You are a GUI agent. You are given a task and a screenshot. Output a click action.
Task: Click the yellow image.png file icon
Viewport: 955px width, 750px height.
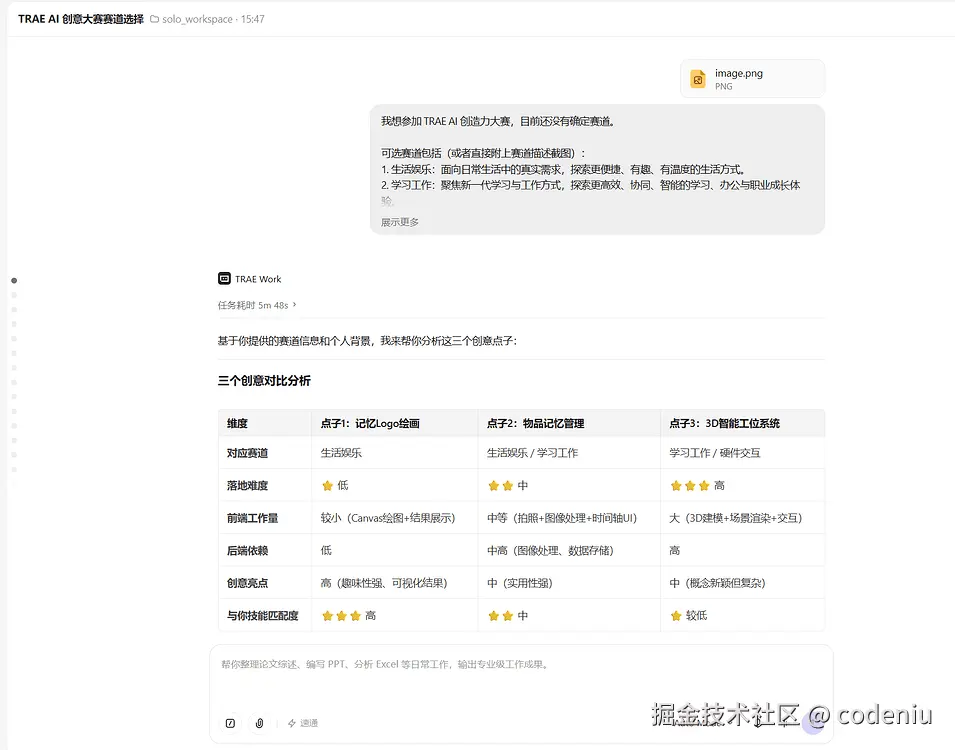point(698,79)
